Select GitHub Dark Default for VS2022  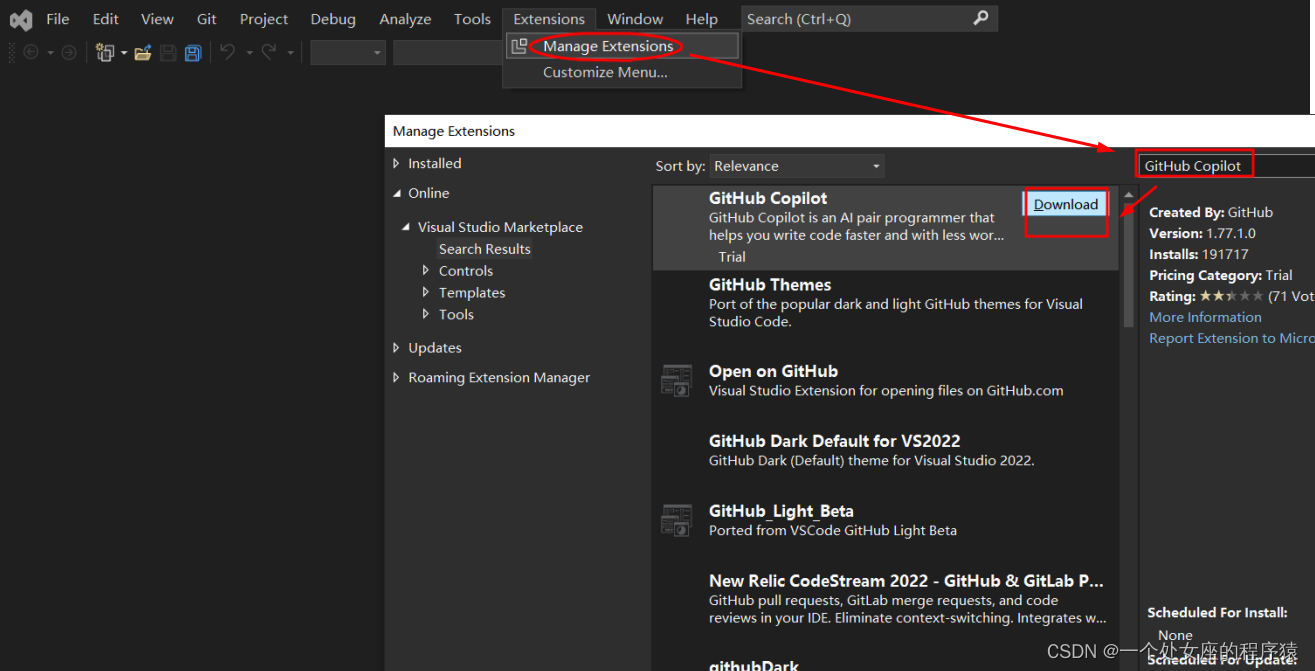885,451
